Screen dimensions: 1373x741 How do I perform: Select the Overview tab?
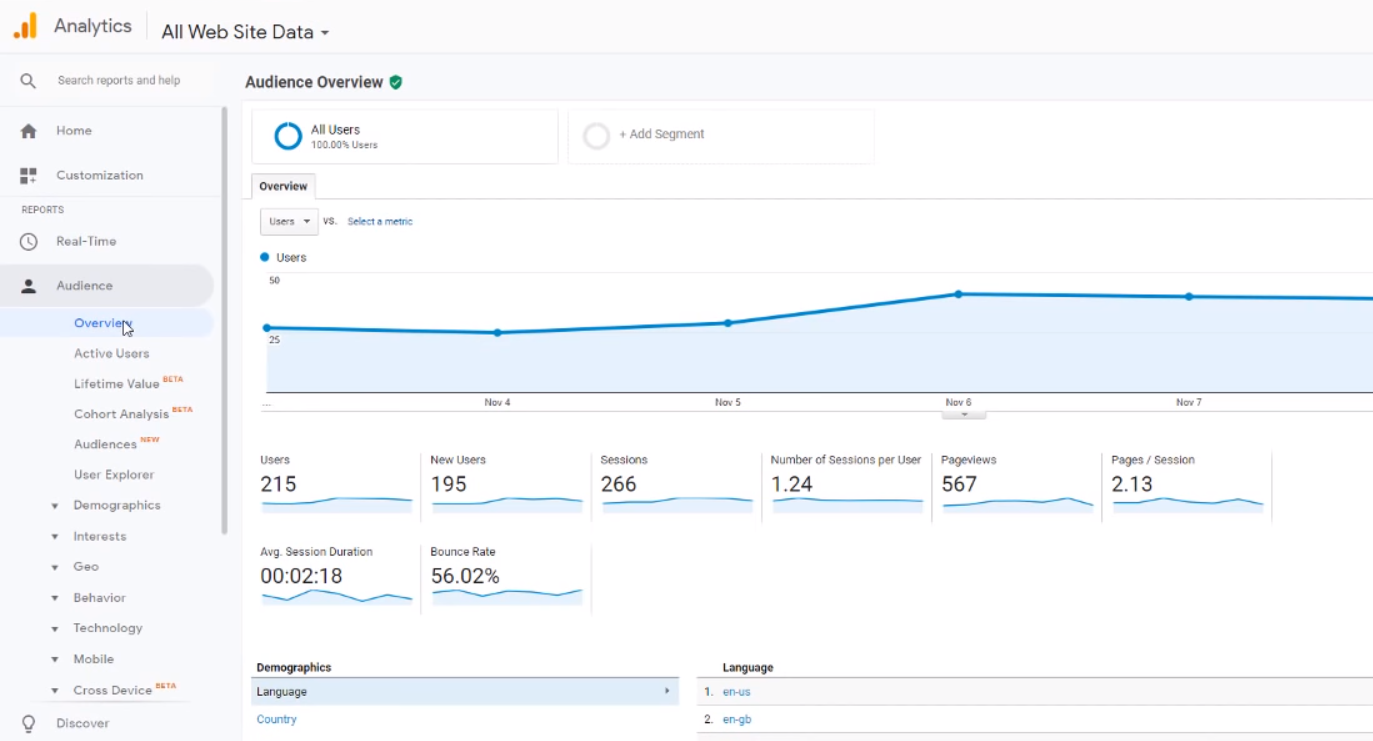point(283,186)
